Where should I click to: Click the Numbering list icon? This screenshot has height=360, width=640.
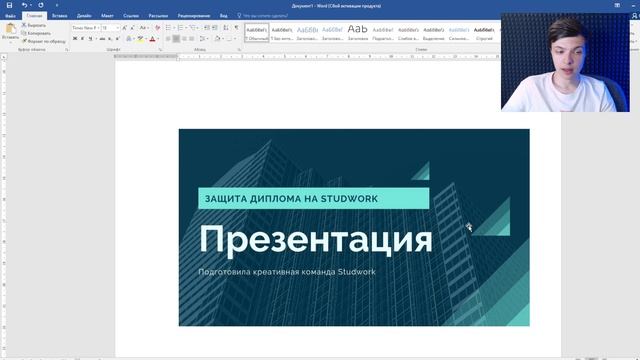[180, 28]
